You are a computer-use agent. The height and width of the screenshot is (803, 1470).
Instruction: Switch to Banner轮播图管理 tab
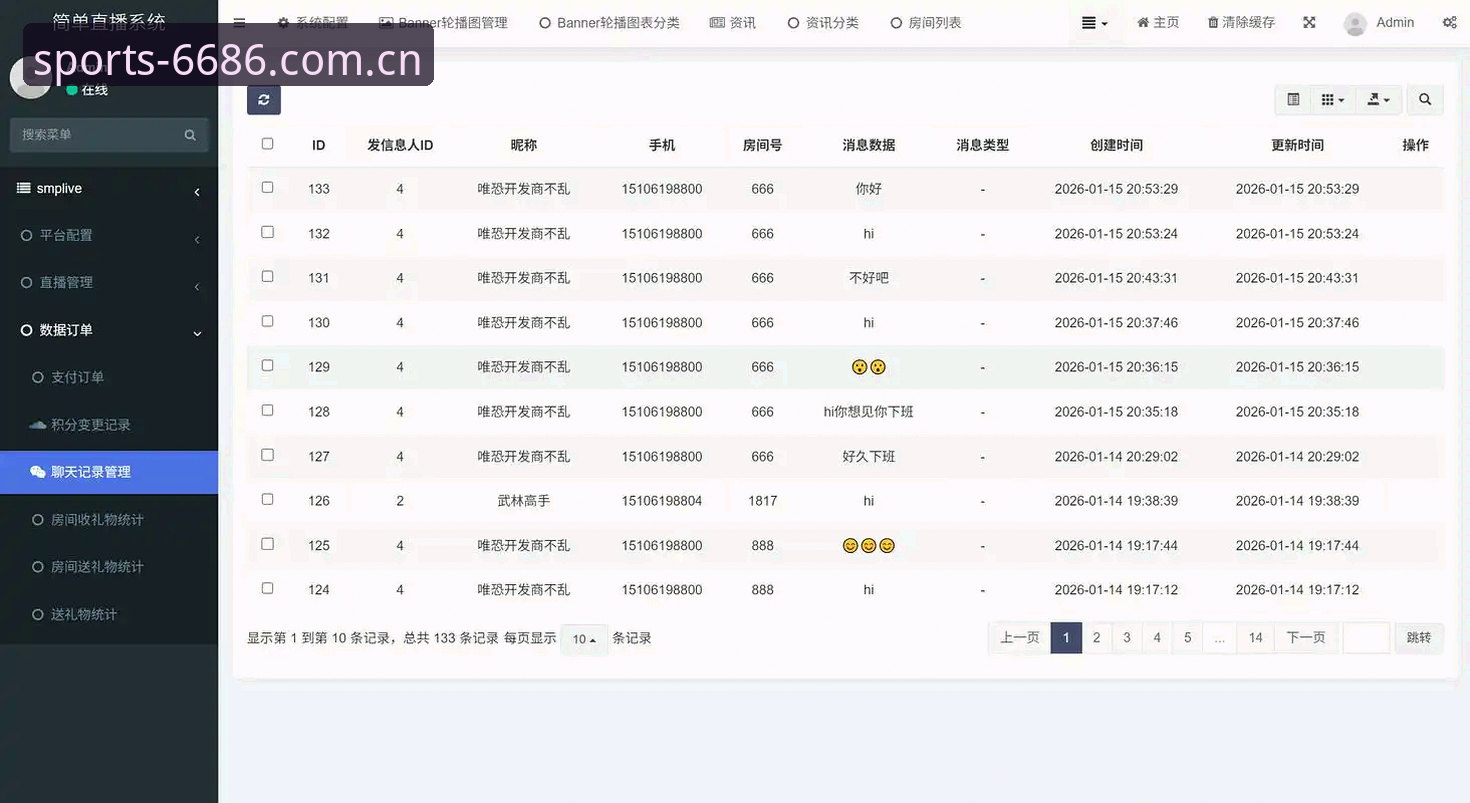443,22
